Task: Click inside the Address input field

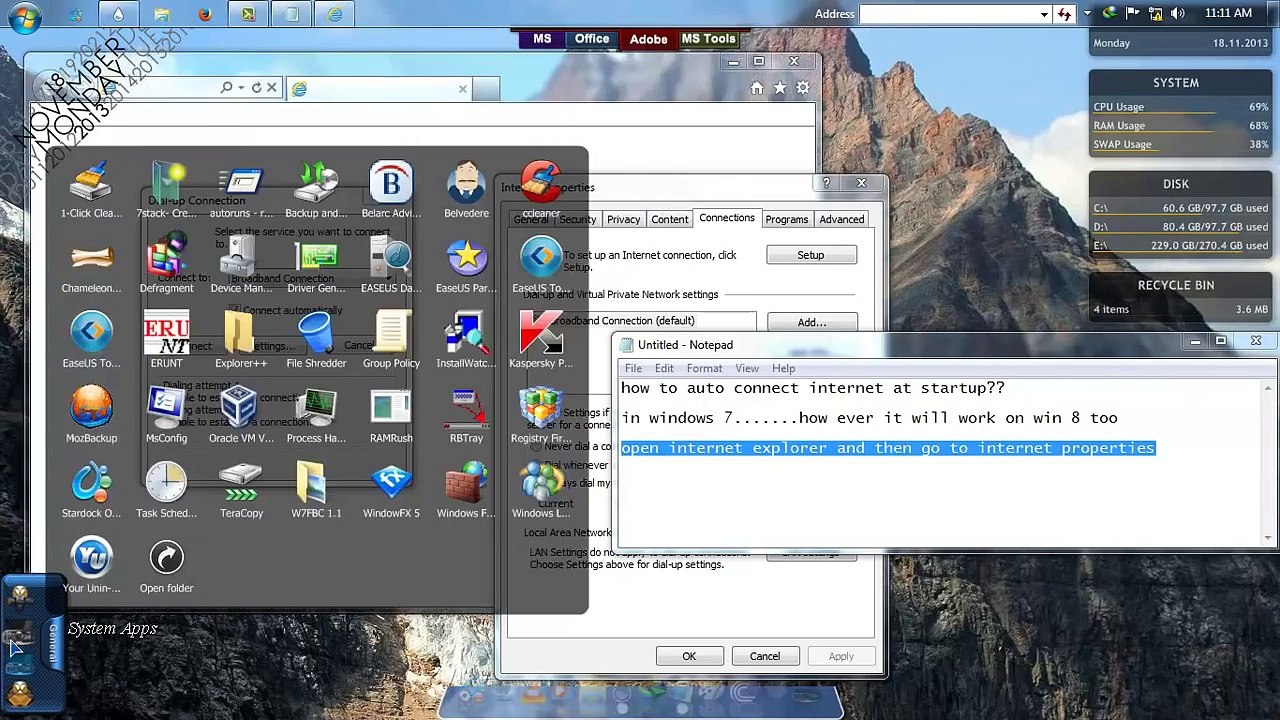Action: click(948, 14)
